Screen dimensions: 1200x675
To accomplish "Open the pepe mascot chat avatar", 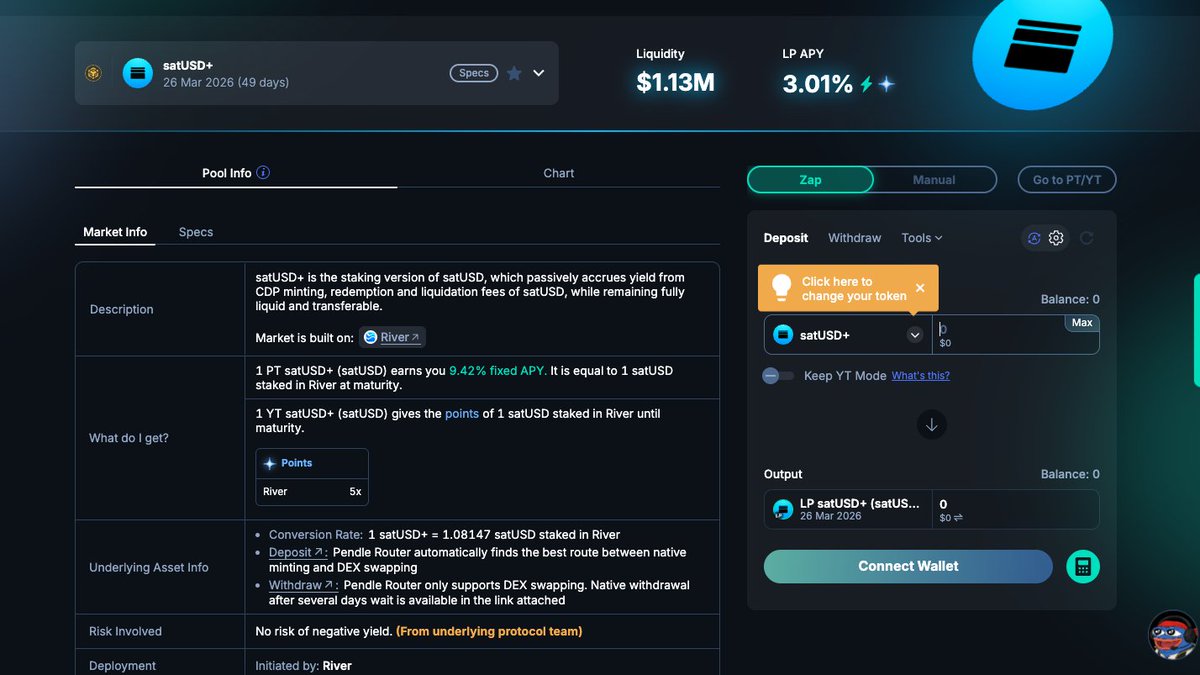I will pyautogui.click(x=1172, y=635).
